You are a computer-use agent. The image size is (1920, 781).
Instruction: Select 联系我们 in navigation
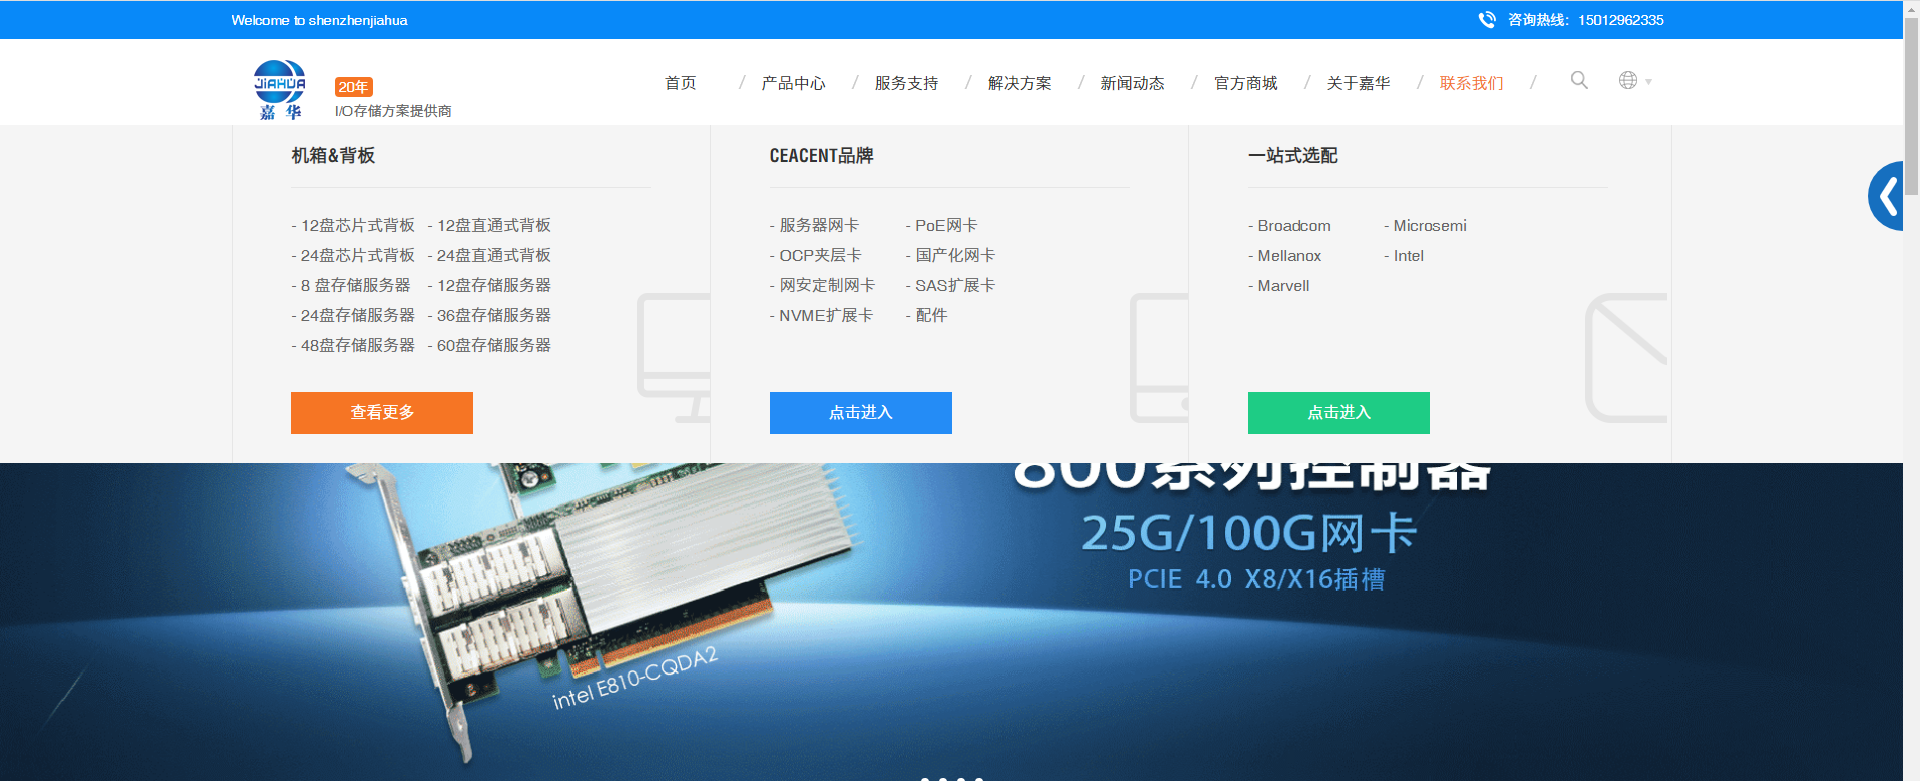click(1471, 83)
